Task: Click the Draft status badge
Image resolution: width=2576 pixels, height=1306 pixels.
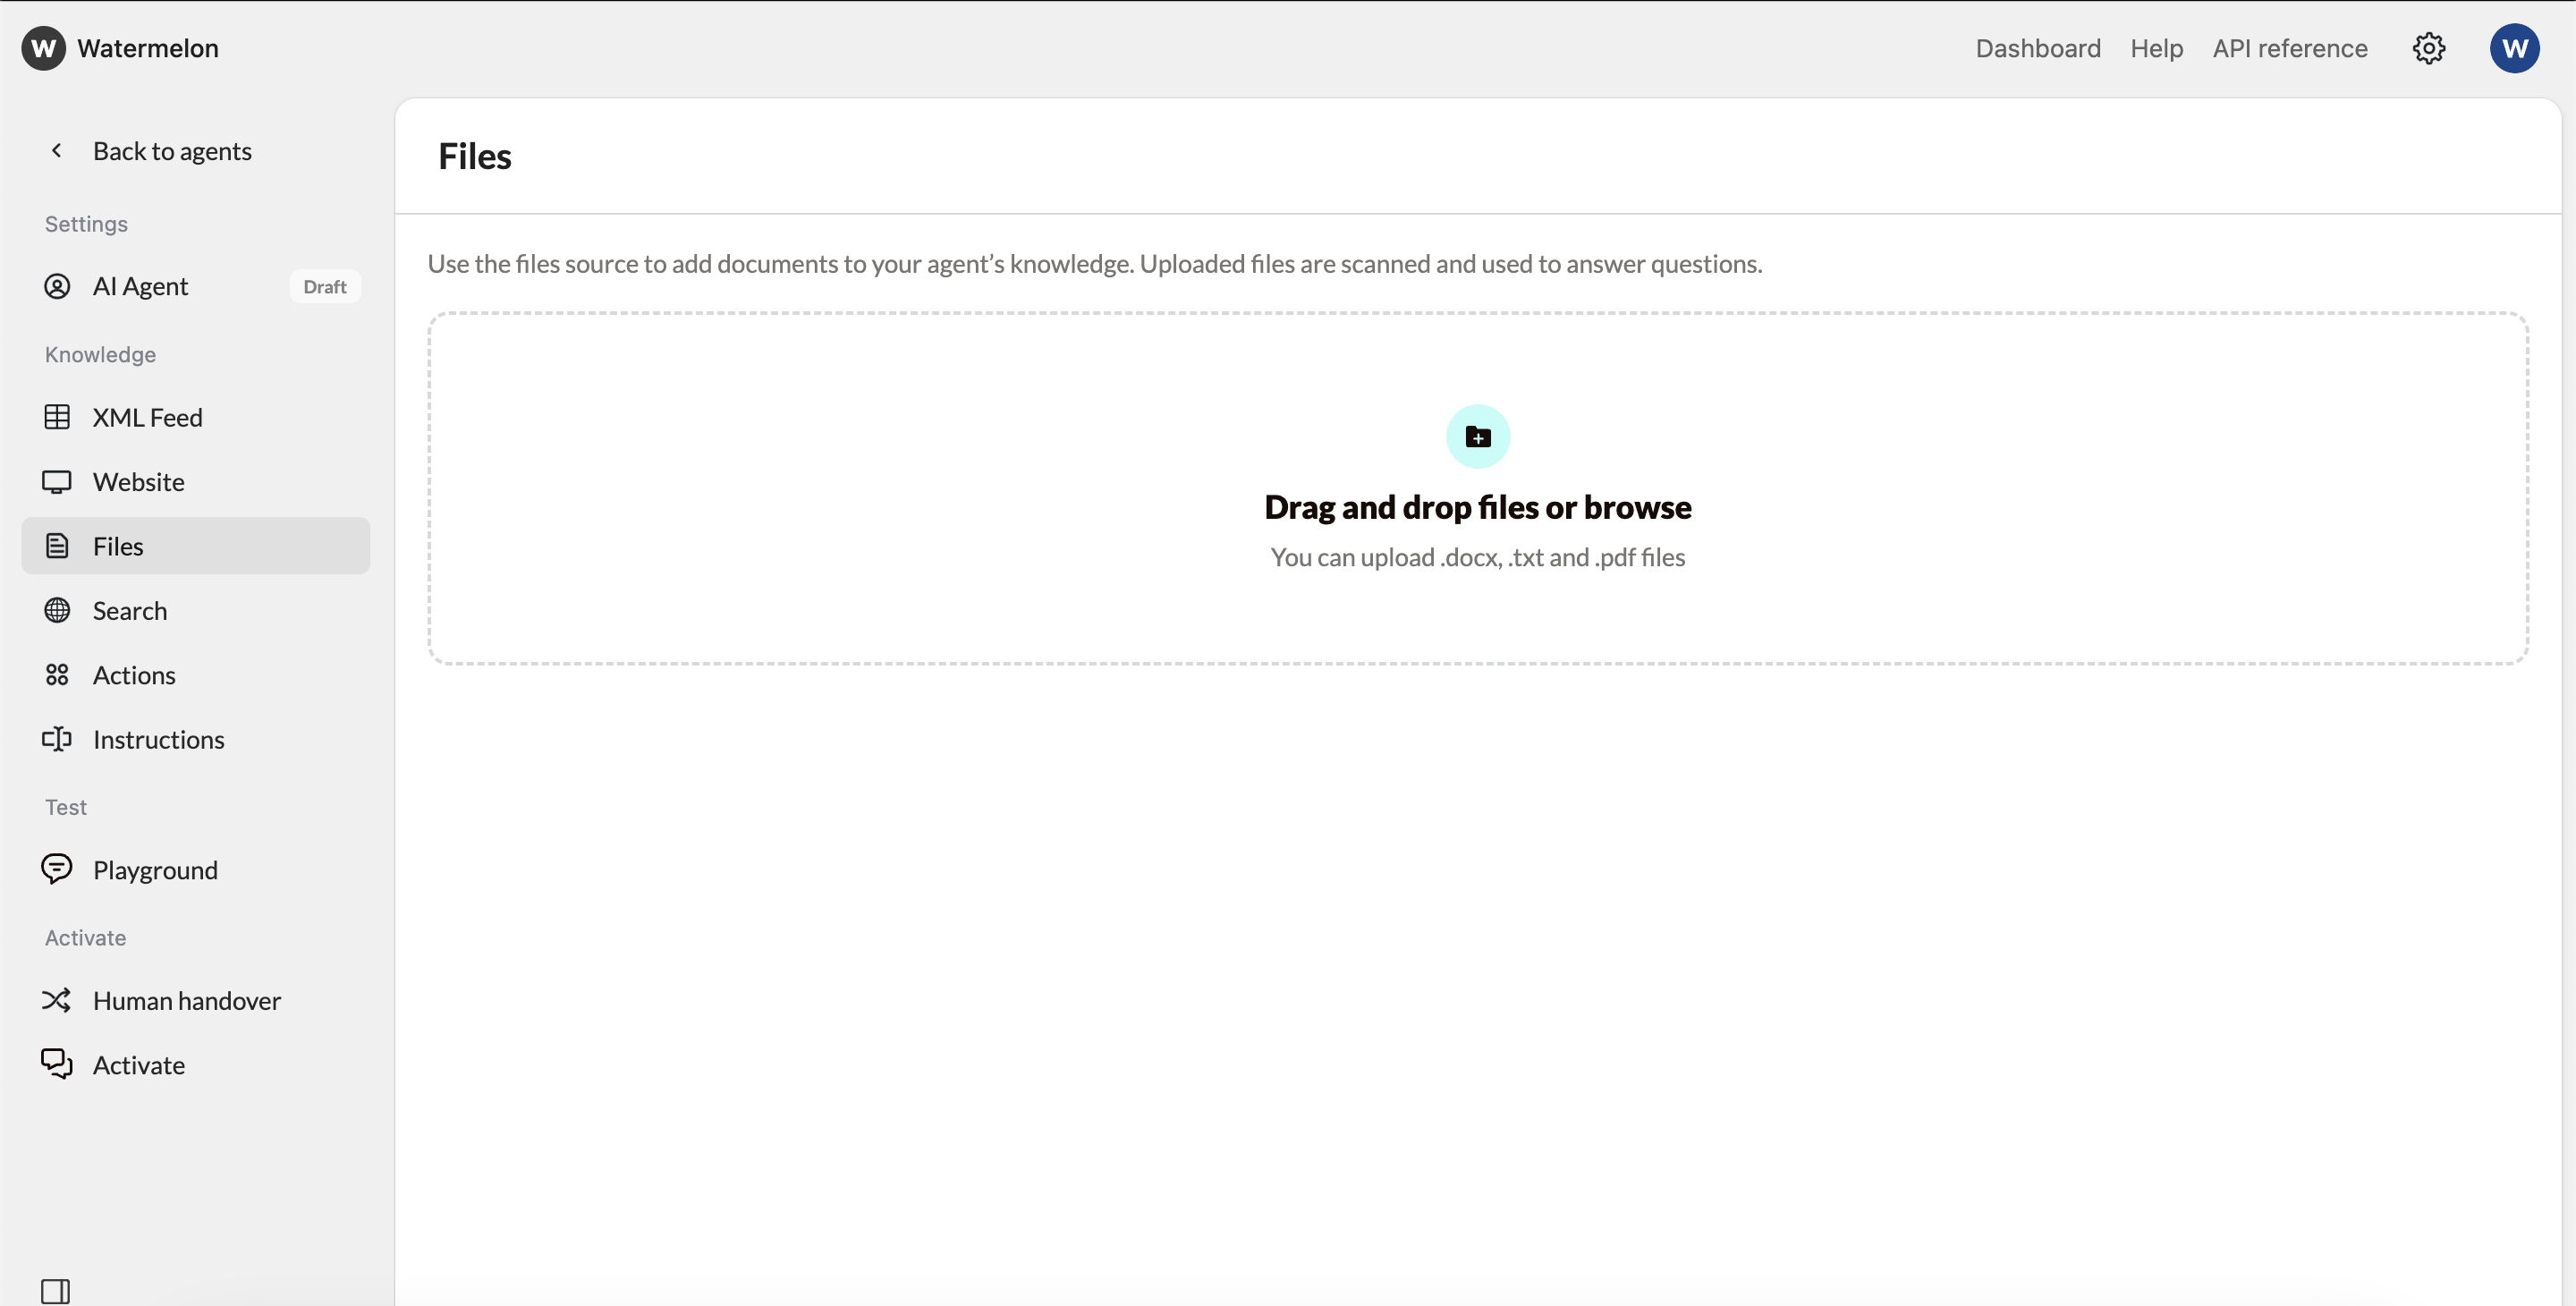Action: [324, 286]
